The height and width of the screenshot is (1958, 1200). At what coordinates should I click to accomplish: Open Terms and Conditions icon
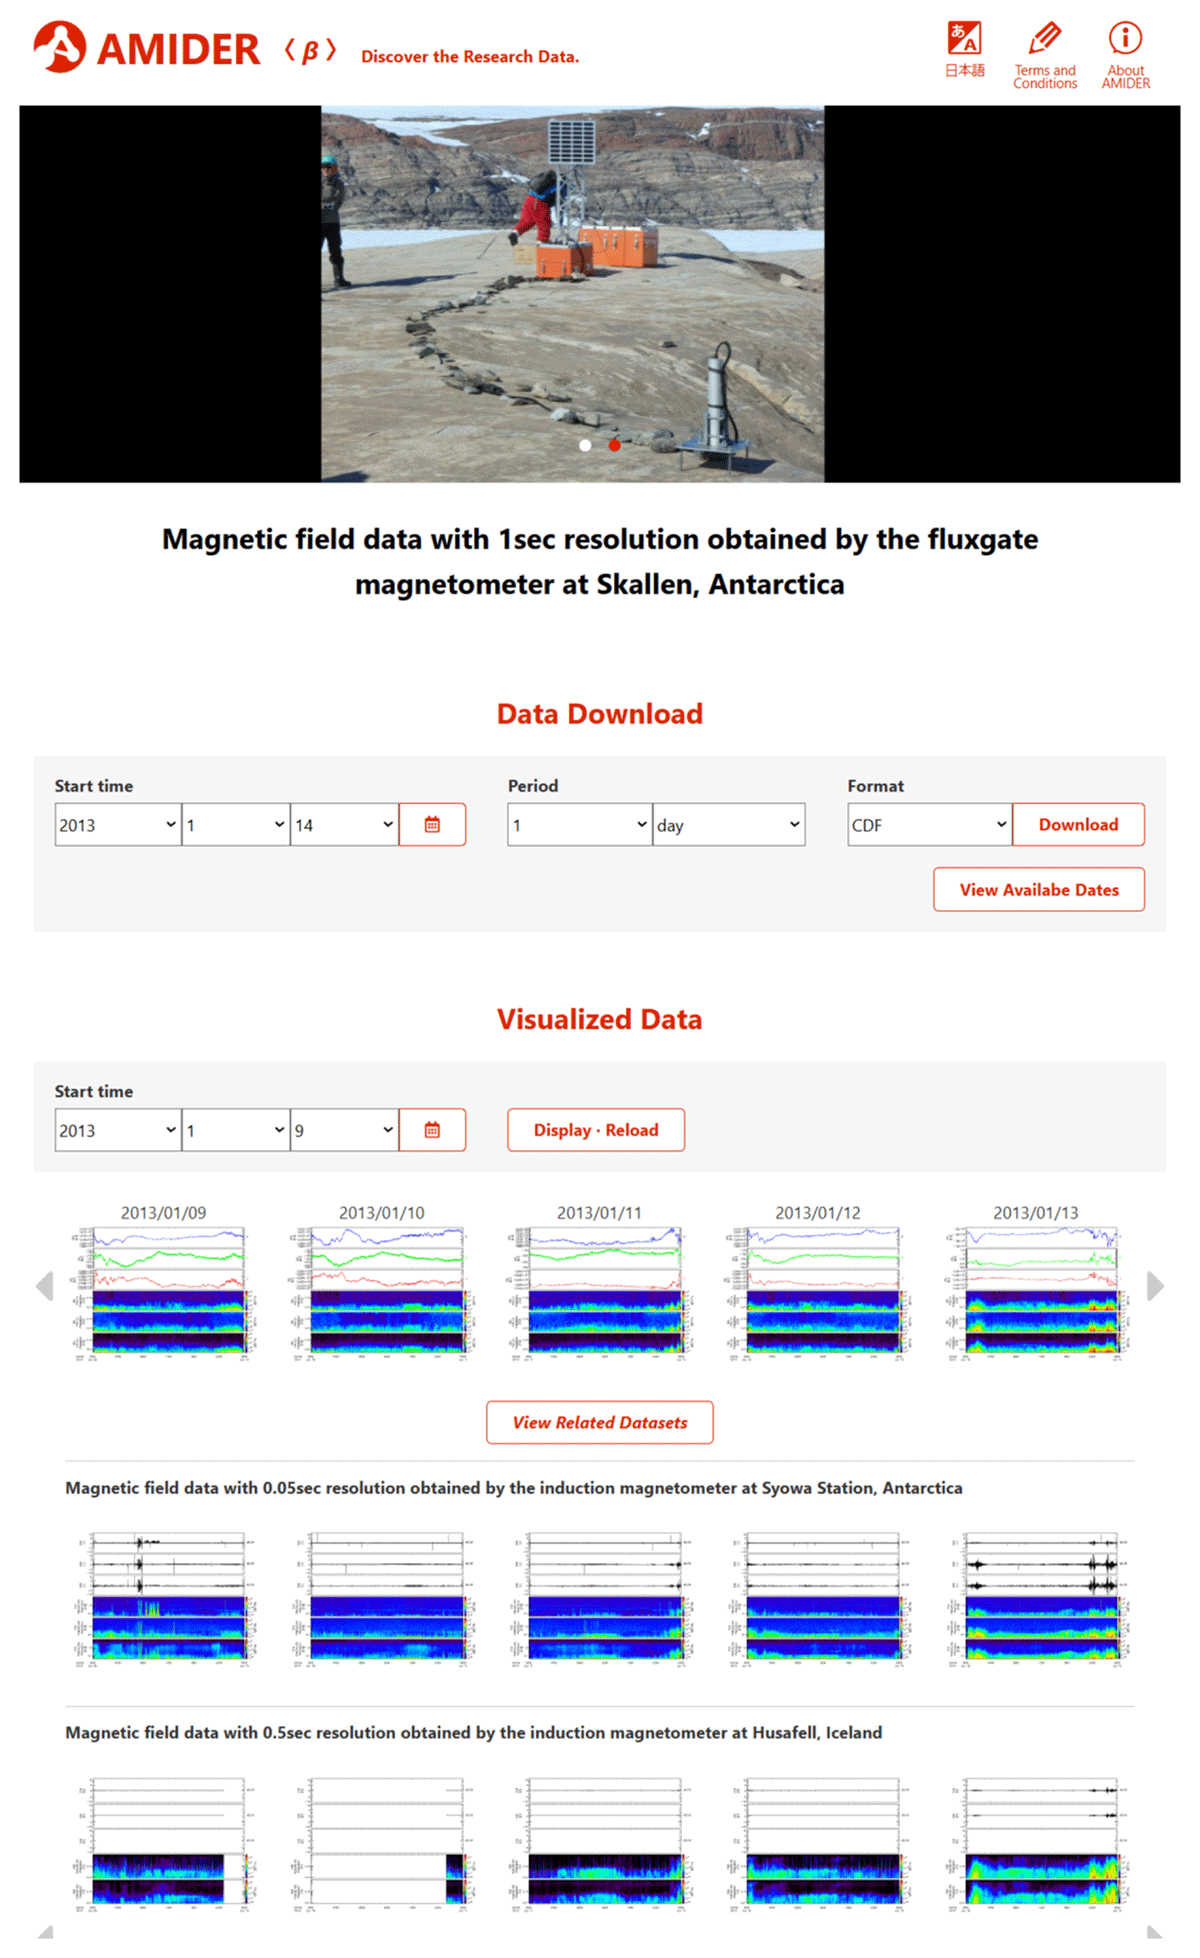tap(1045, 55)
